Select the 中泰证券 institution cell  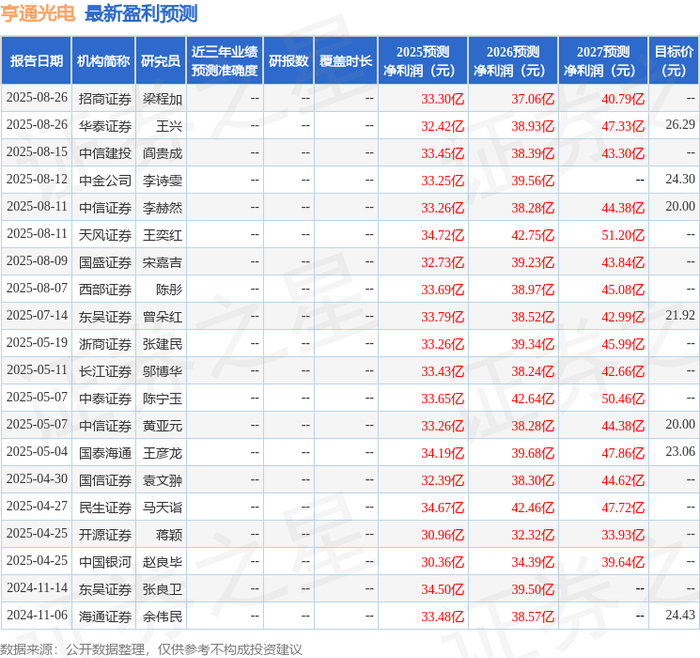click(105, 398)
